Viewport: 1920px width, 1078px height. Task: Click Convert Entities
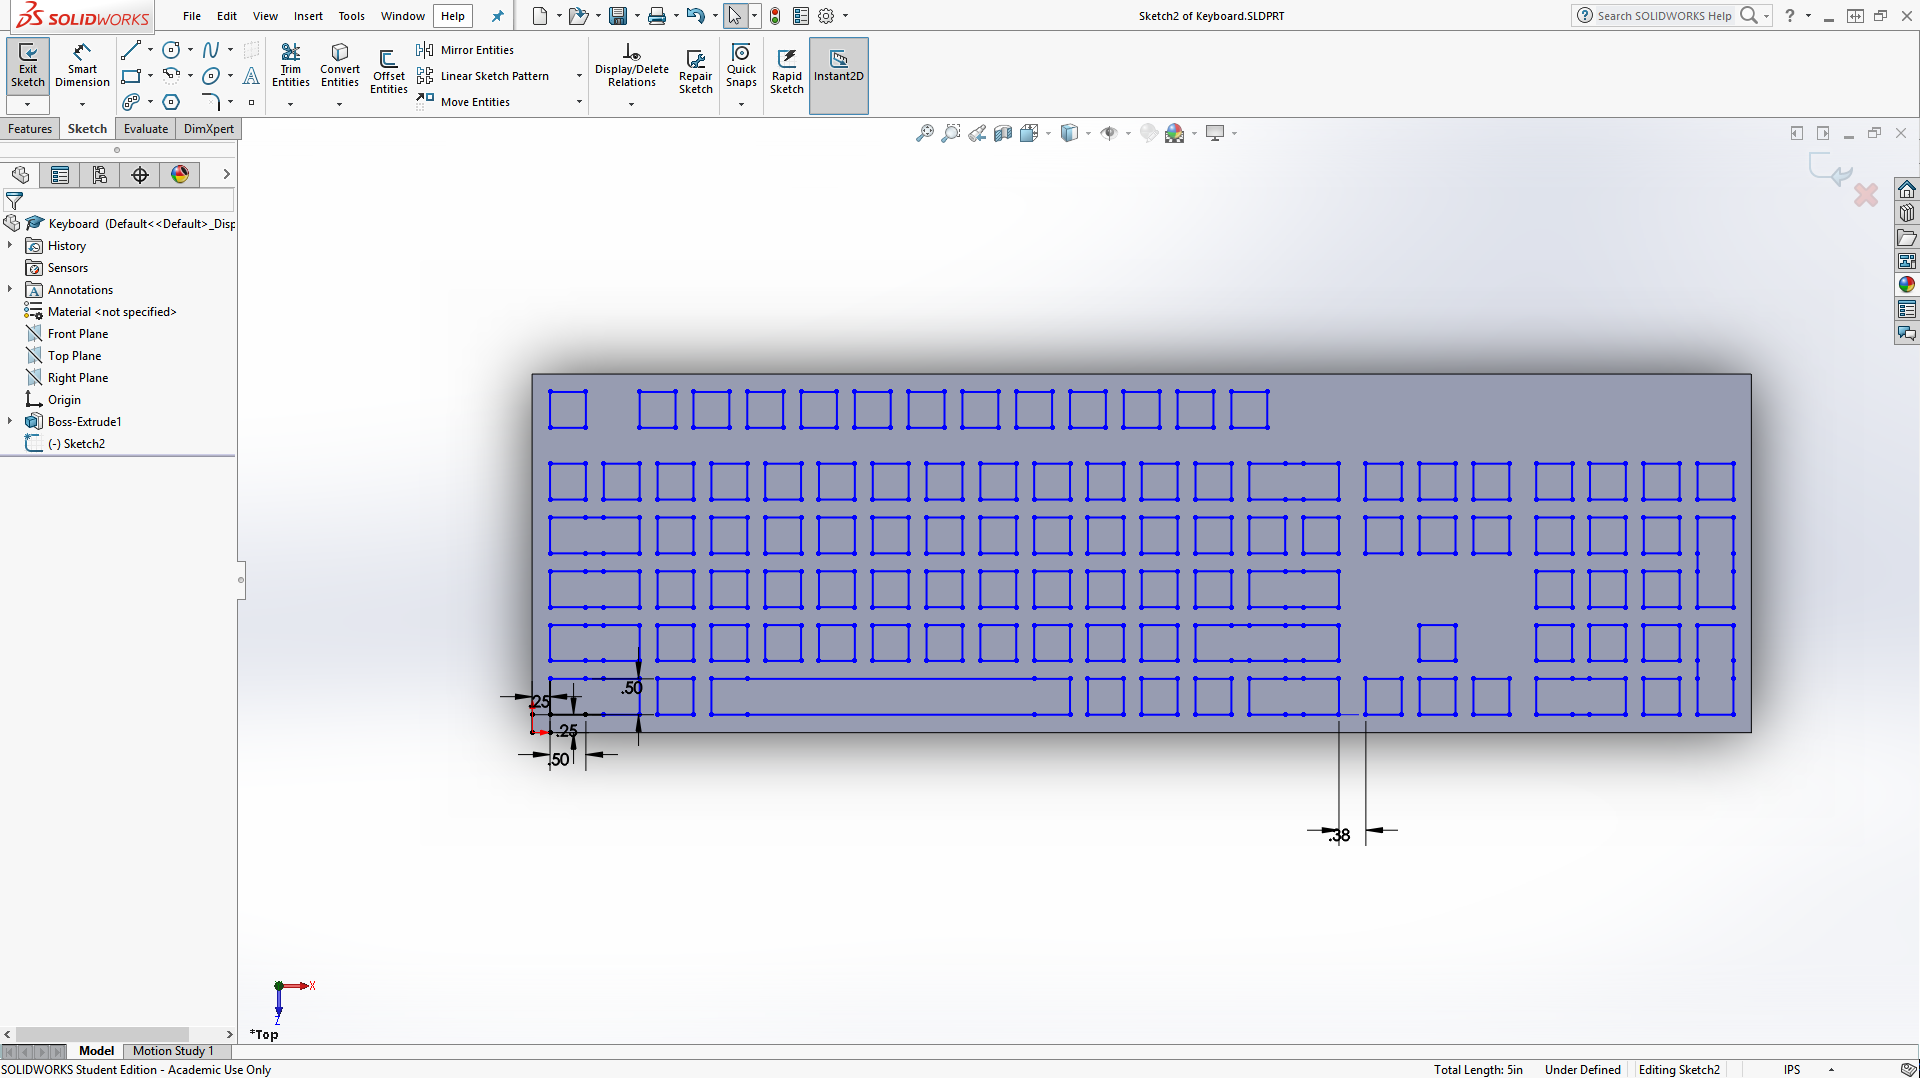pos(340,66)
